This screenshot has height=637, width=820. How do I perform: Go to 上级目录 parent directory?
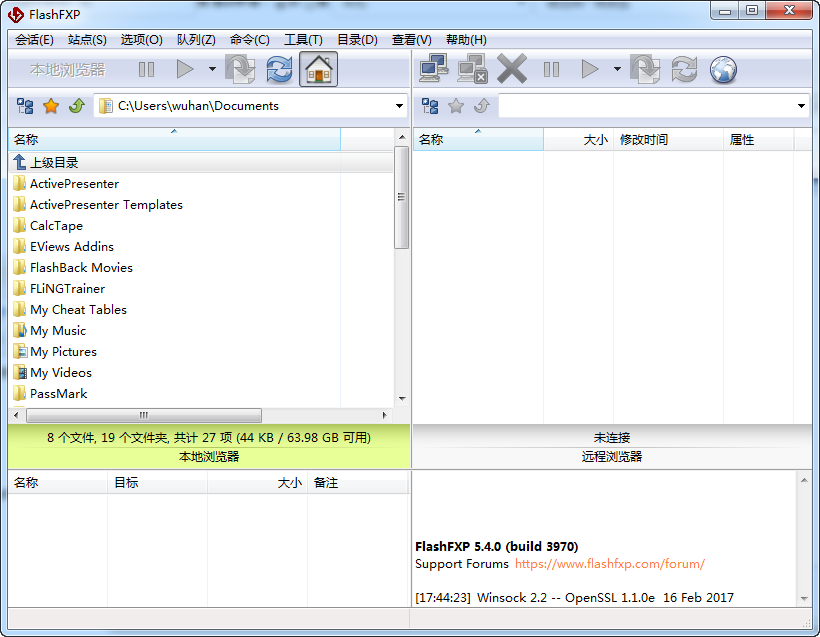tap(54, 162)
